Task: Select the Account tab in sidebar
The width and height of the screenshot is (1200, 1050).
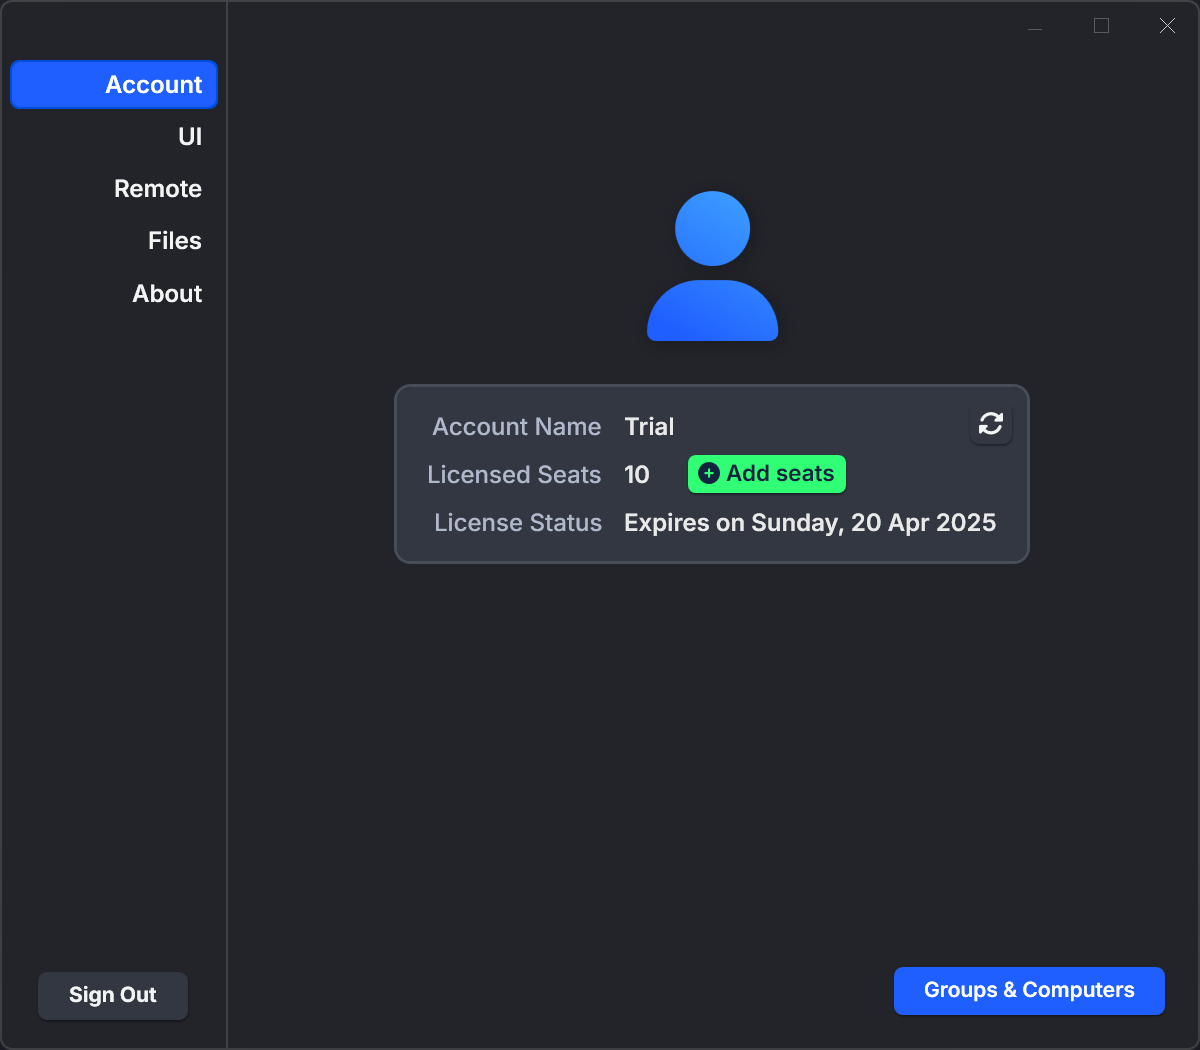Action: [x=114, y=85]
